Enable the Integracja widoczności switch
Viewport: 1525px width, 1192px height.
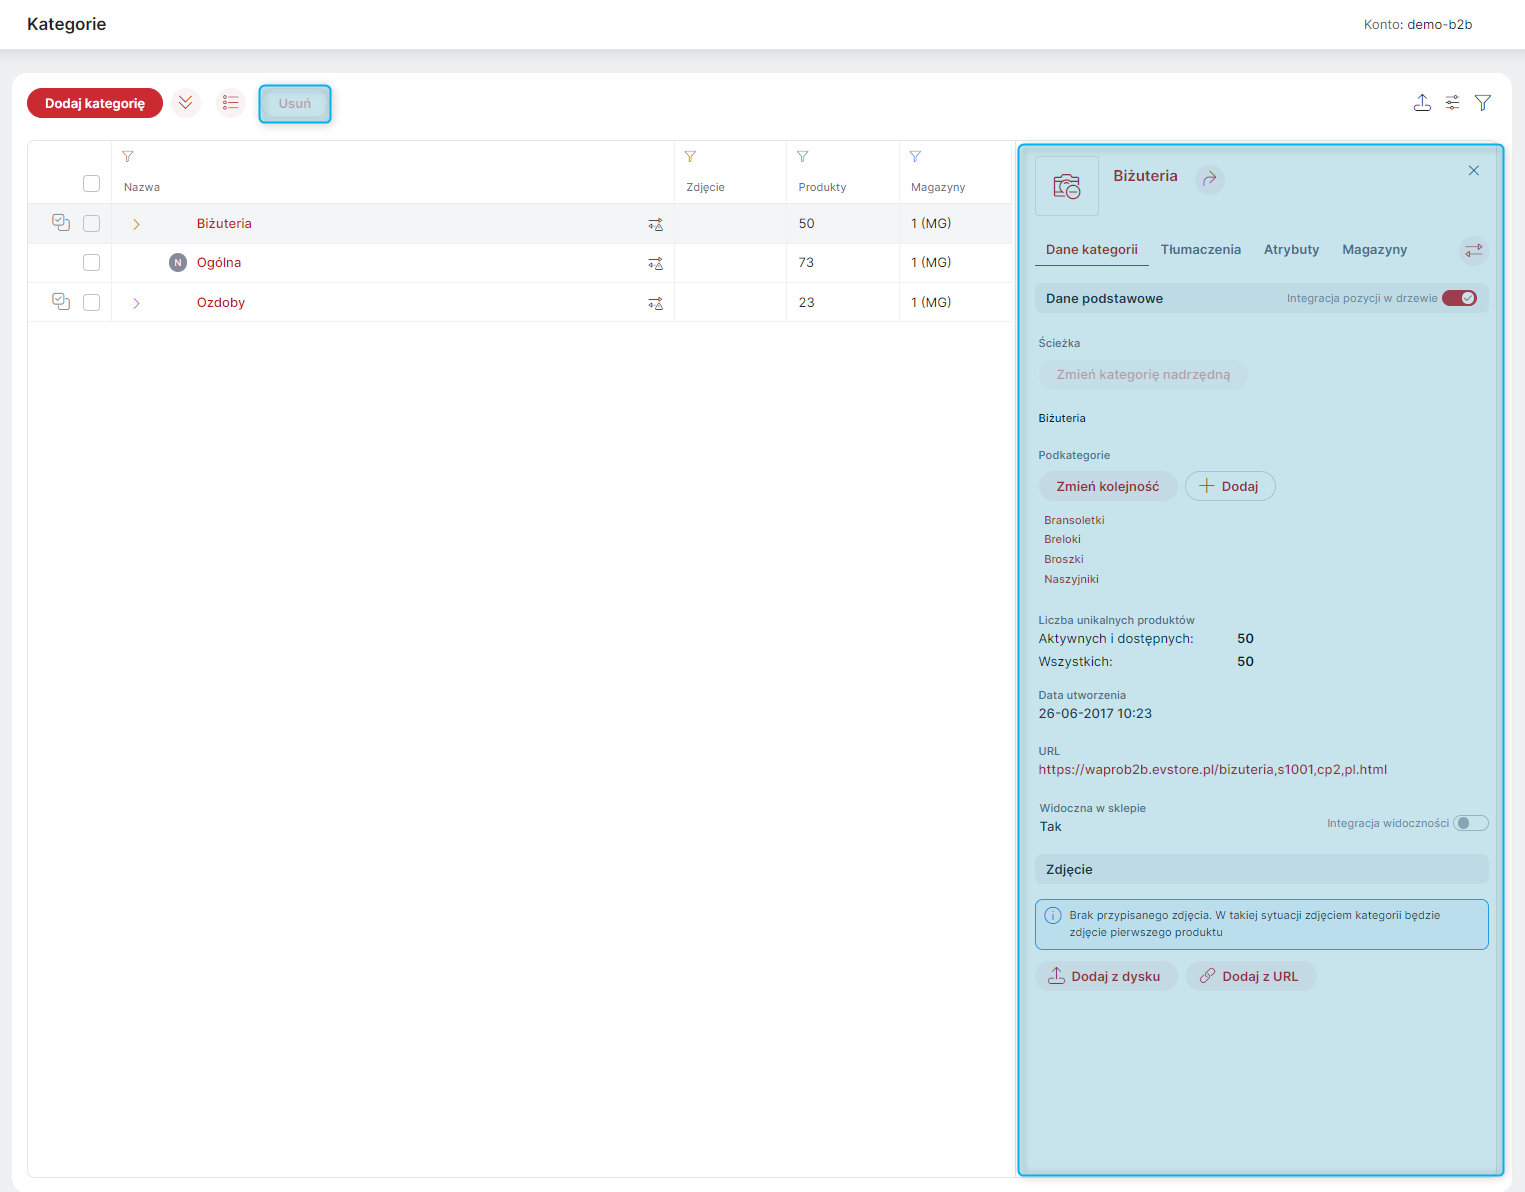click(1471, 823)
